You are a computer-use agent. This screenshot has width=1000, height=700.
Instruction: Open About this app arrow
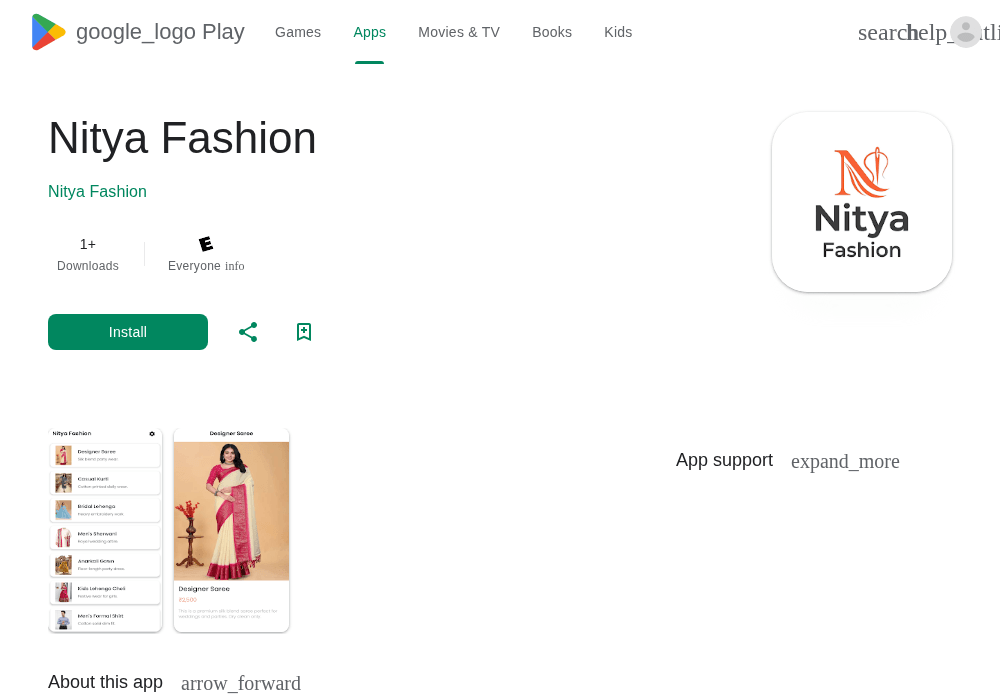[241, 683]
